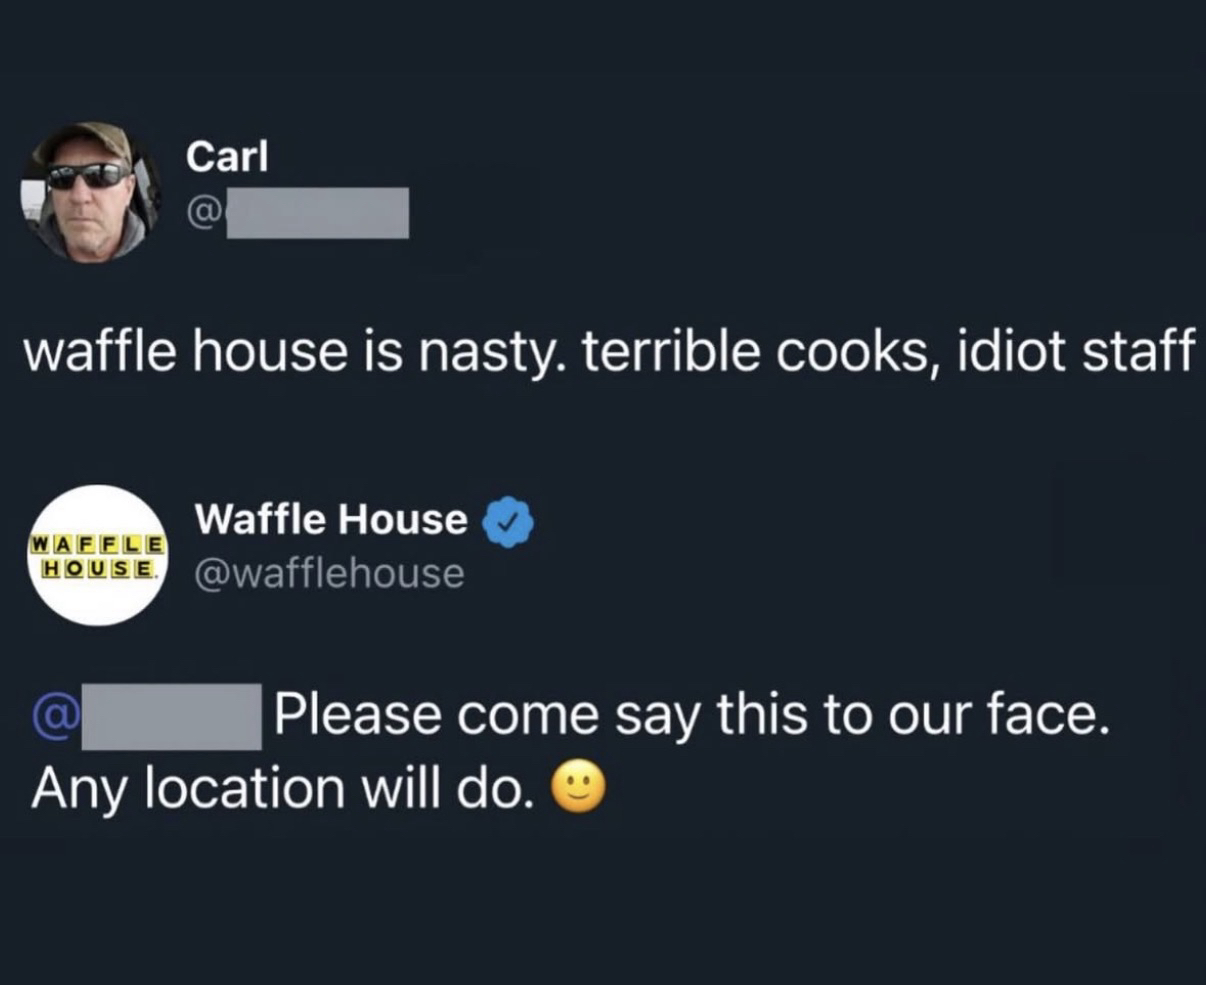Click the smiley face emoji
The image size is (1206, 985).
(x=579, y=789)
